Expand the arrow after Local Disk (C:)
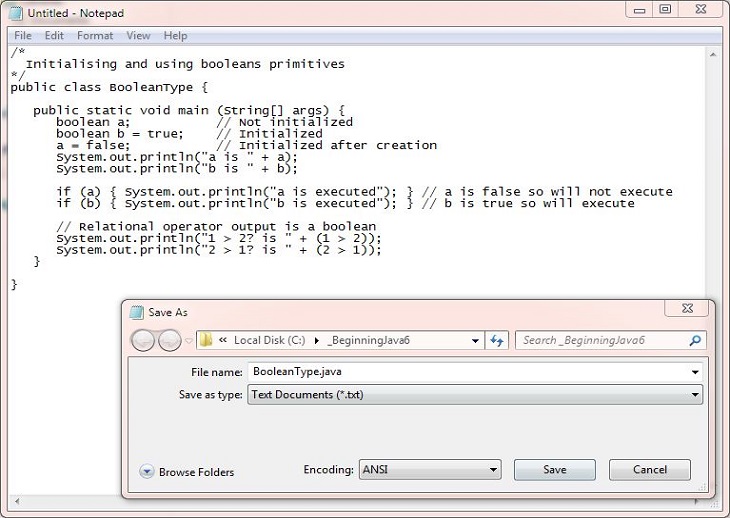Image resolution: width=730 pixels, height=518 pixels. point(317,341)
